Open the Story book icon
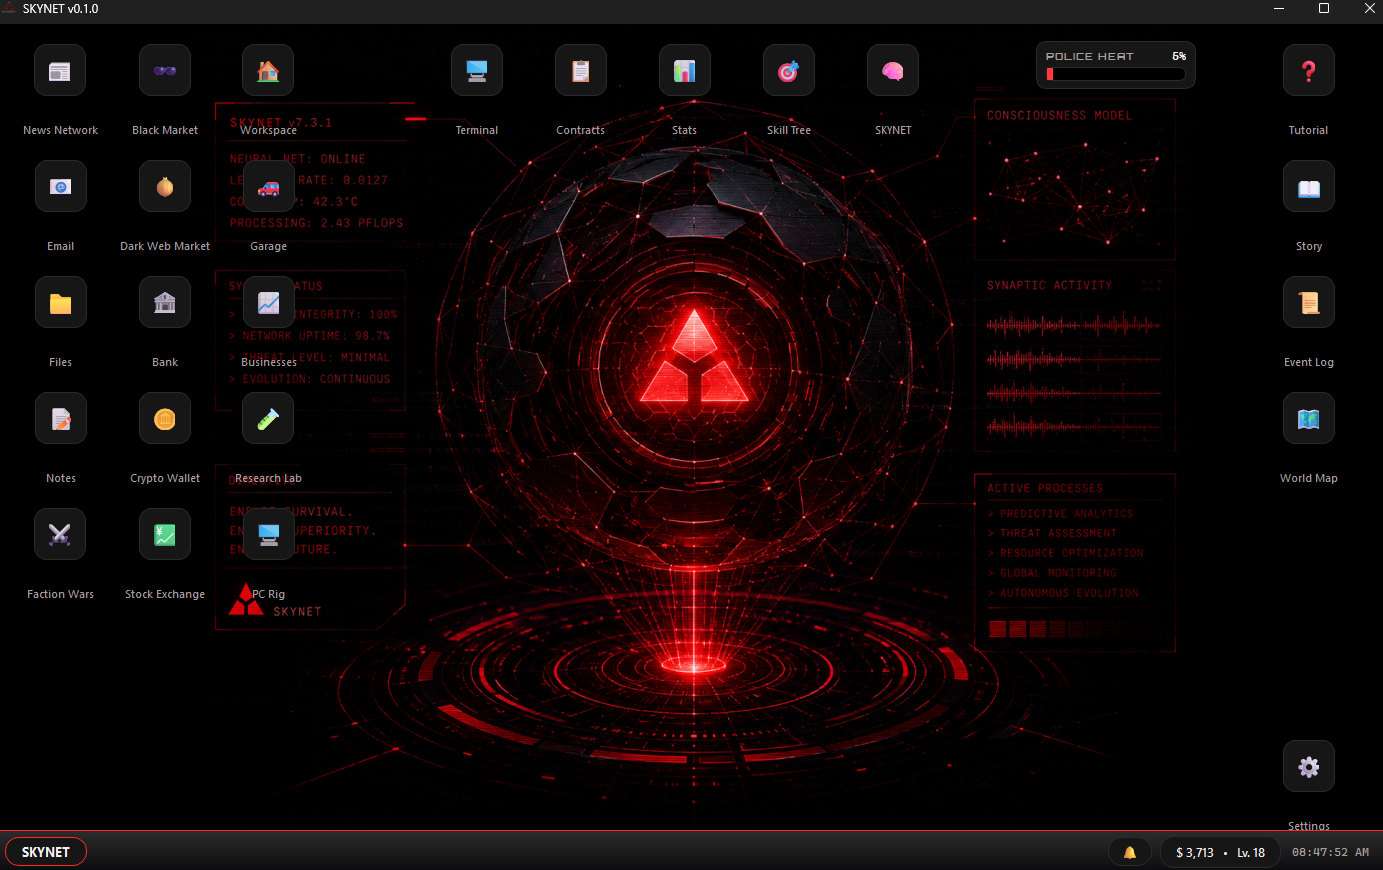The image size is (1383, 870). 1309,187
